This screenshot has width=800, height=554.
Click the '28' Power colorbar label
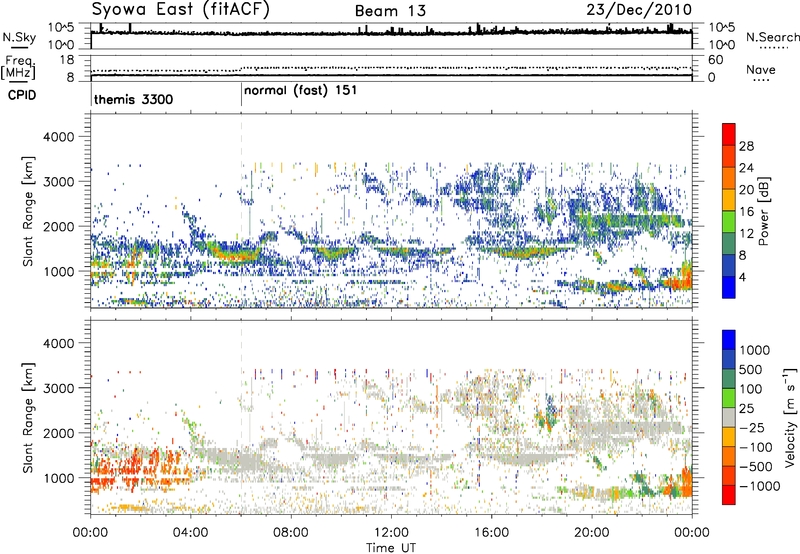(746, 146)
